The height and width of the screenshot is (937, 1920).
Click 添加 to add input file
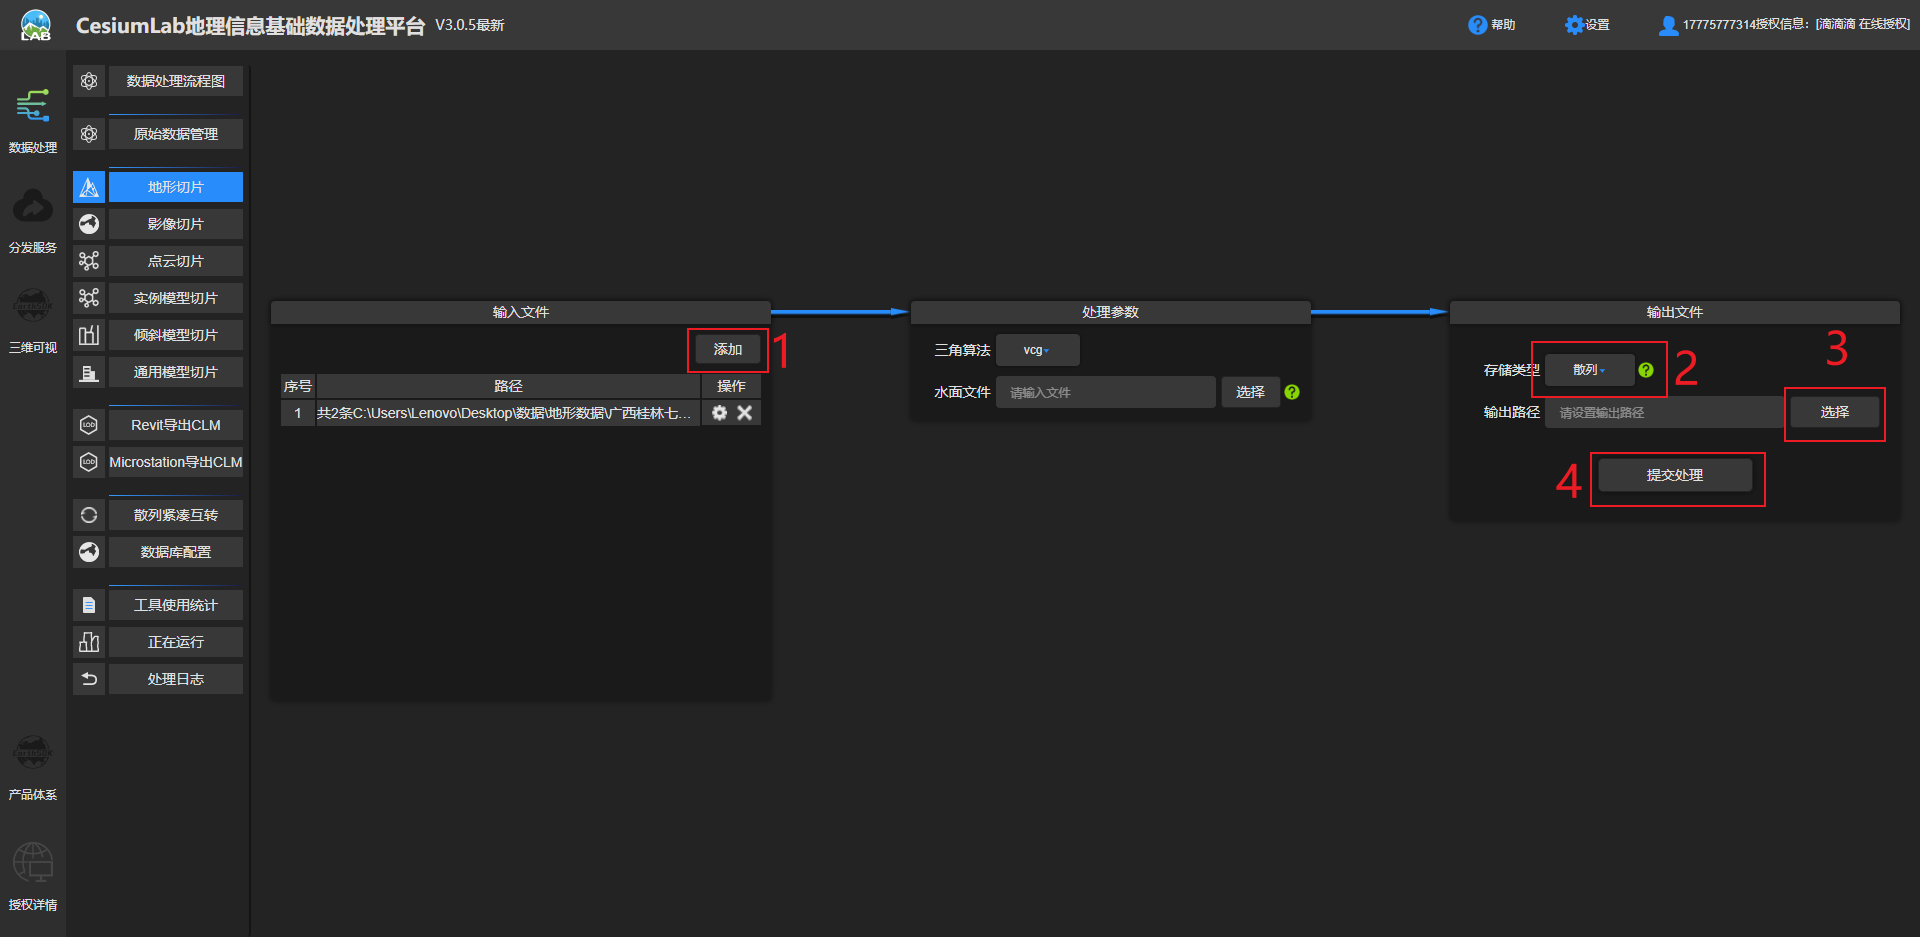(728, 350)
